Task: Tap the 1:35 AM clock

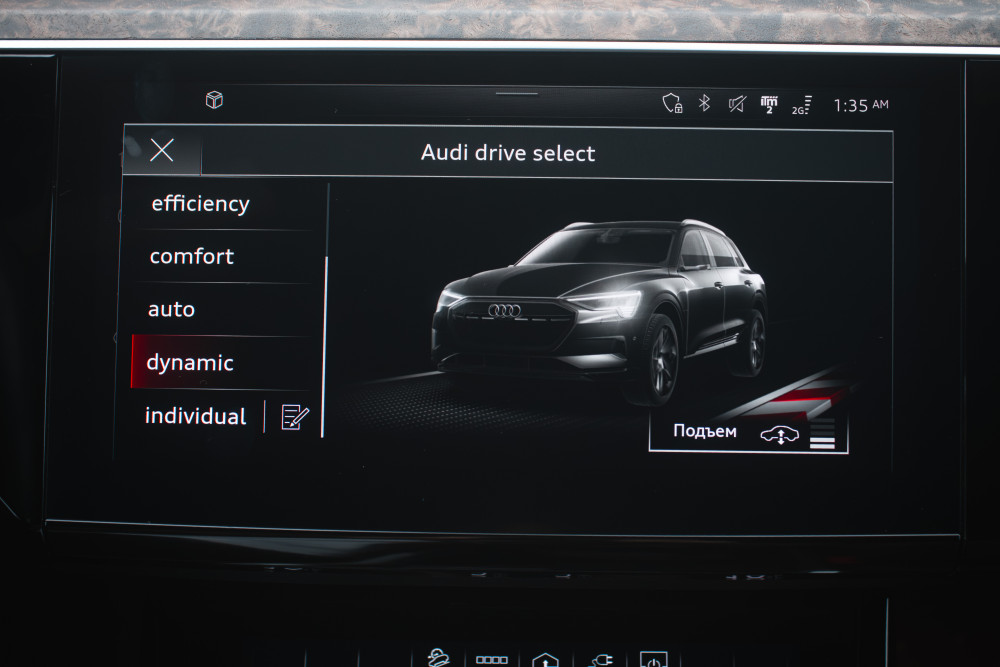Action: pos(861,105)
